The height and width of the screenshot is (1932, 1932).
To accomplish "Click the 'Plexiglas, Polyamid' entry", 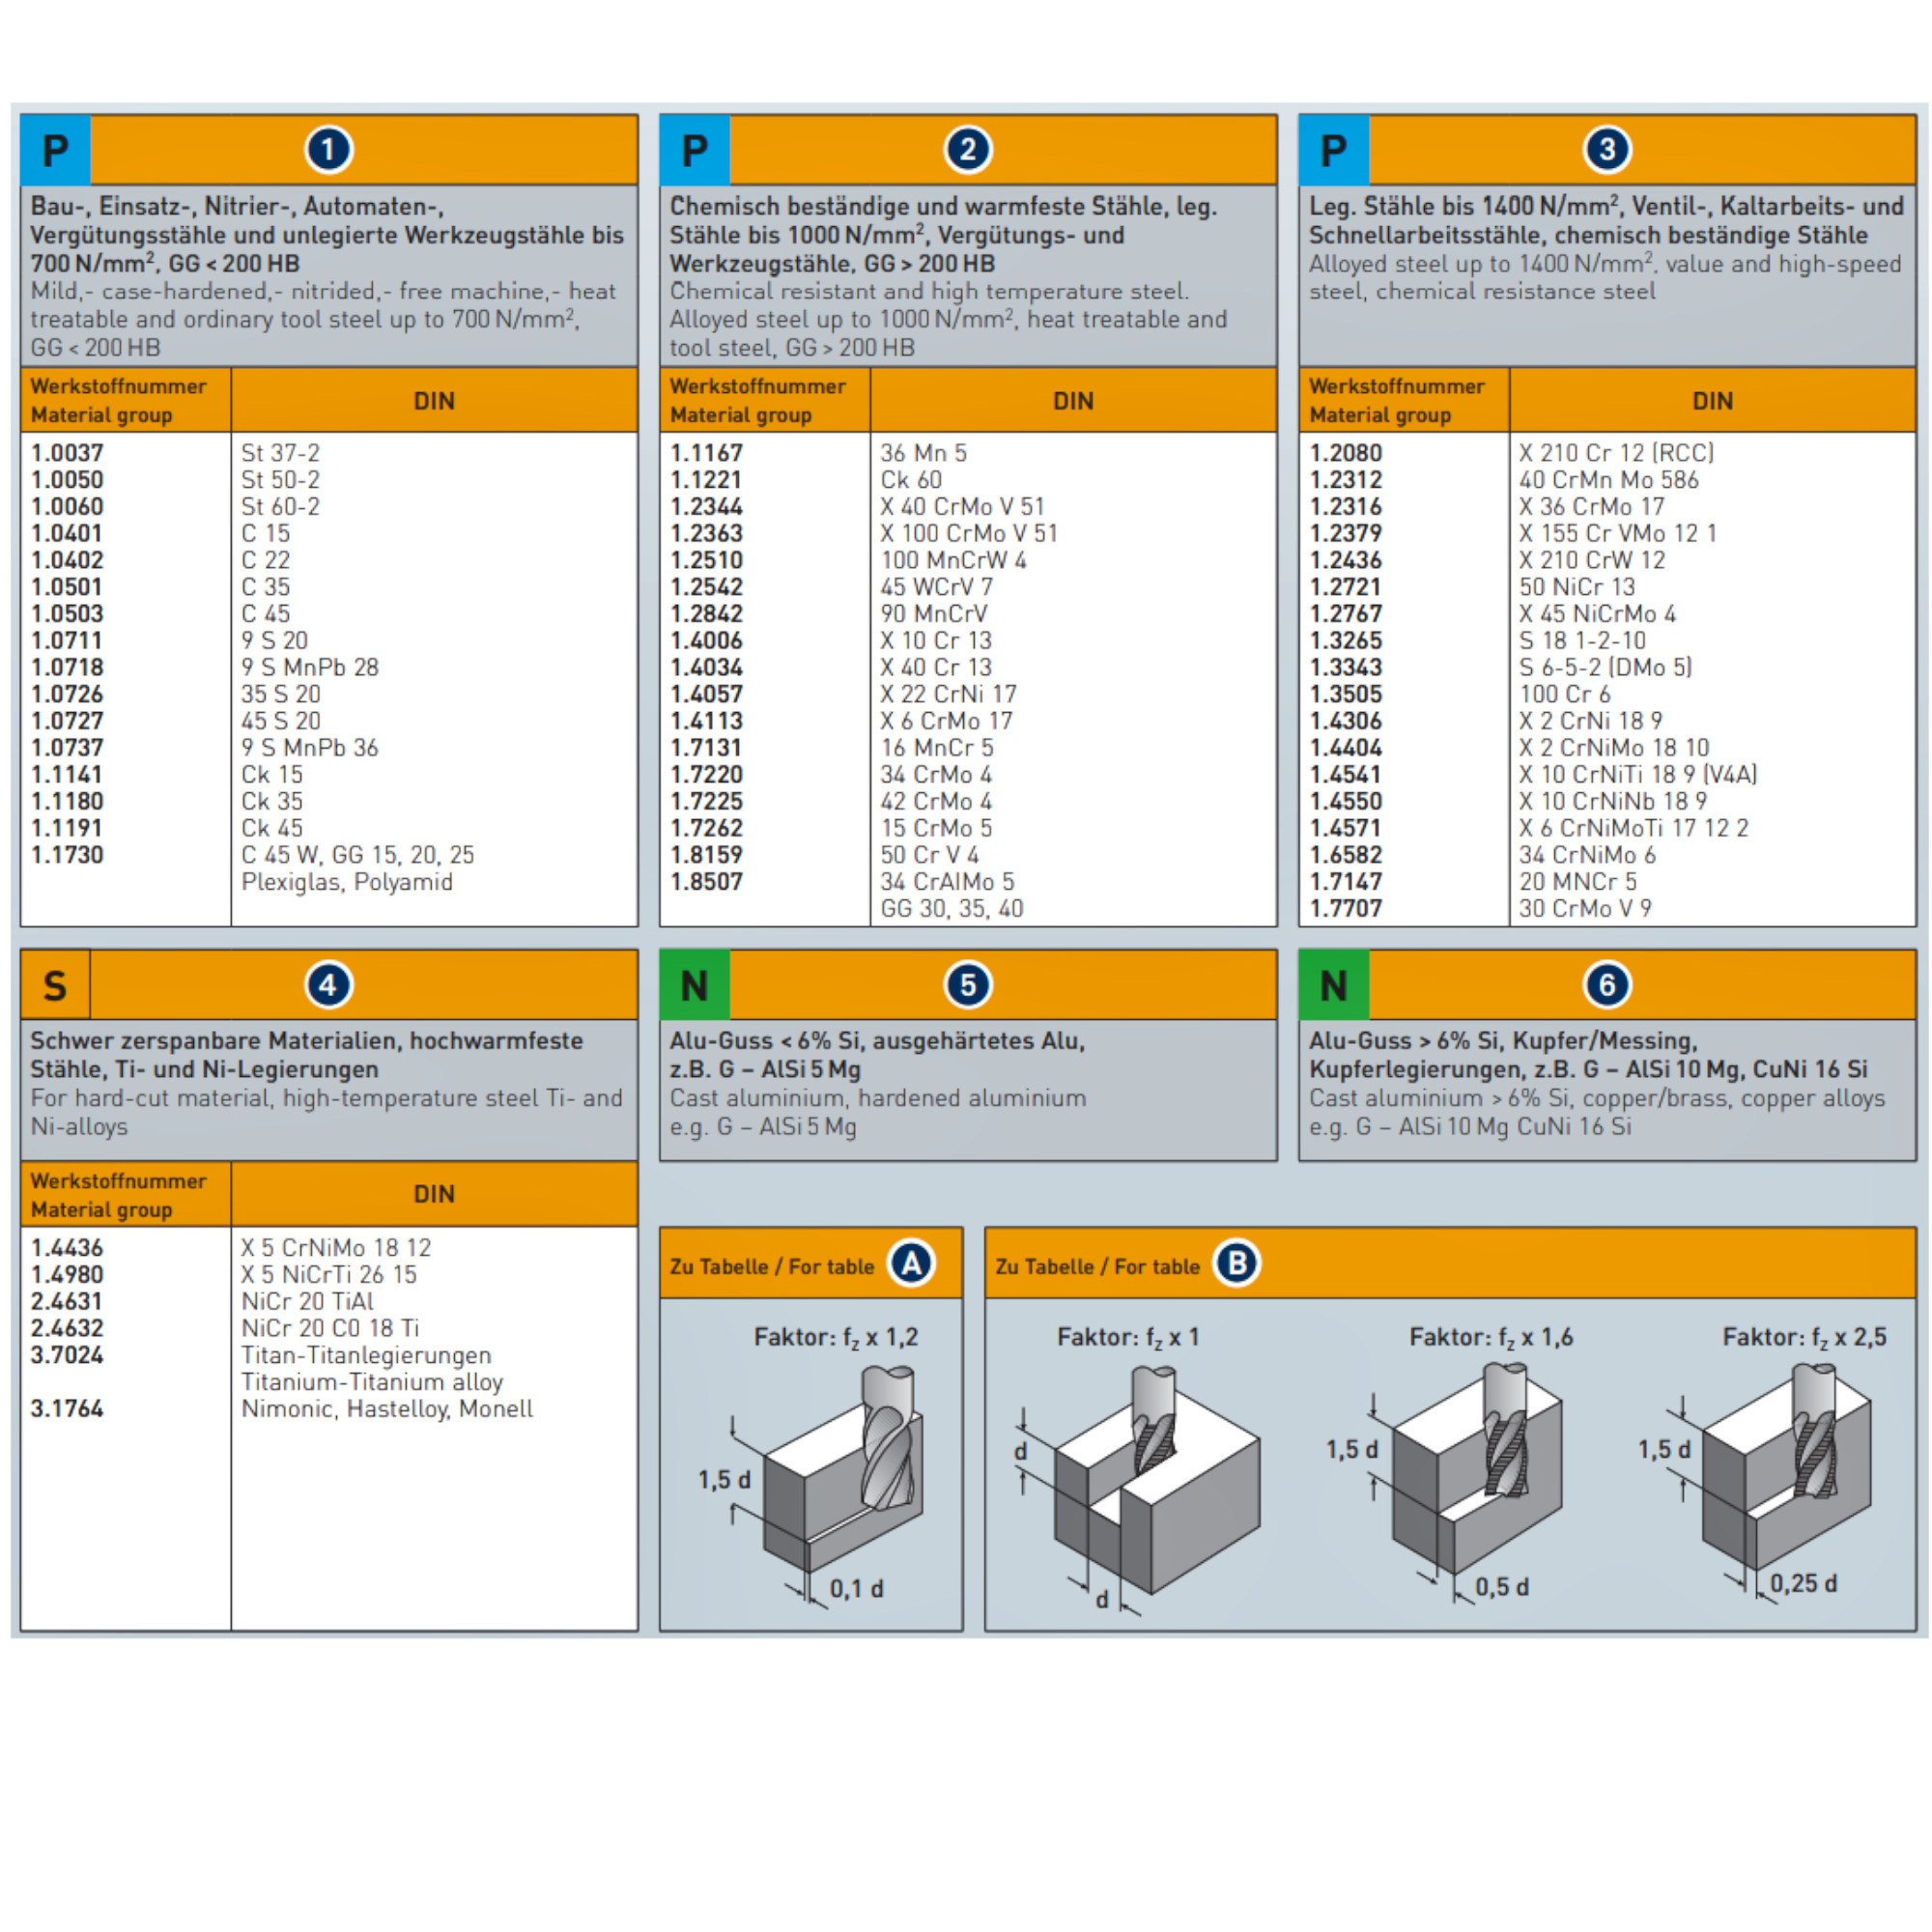I will point(347,882).
